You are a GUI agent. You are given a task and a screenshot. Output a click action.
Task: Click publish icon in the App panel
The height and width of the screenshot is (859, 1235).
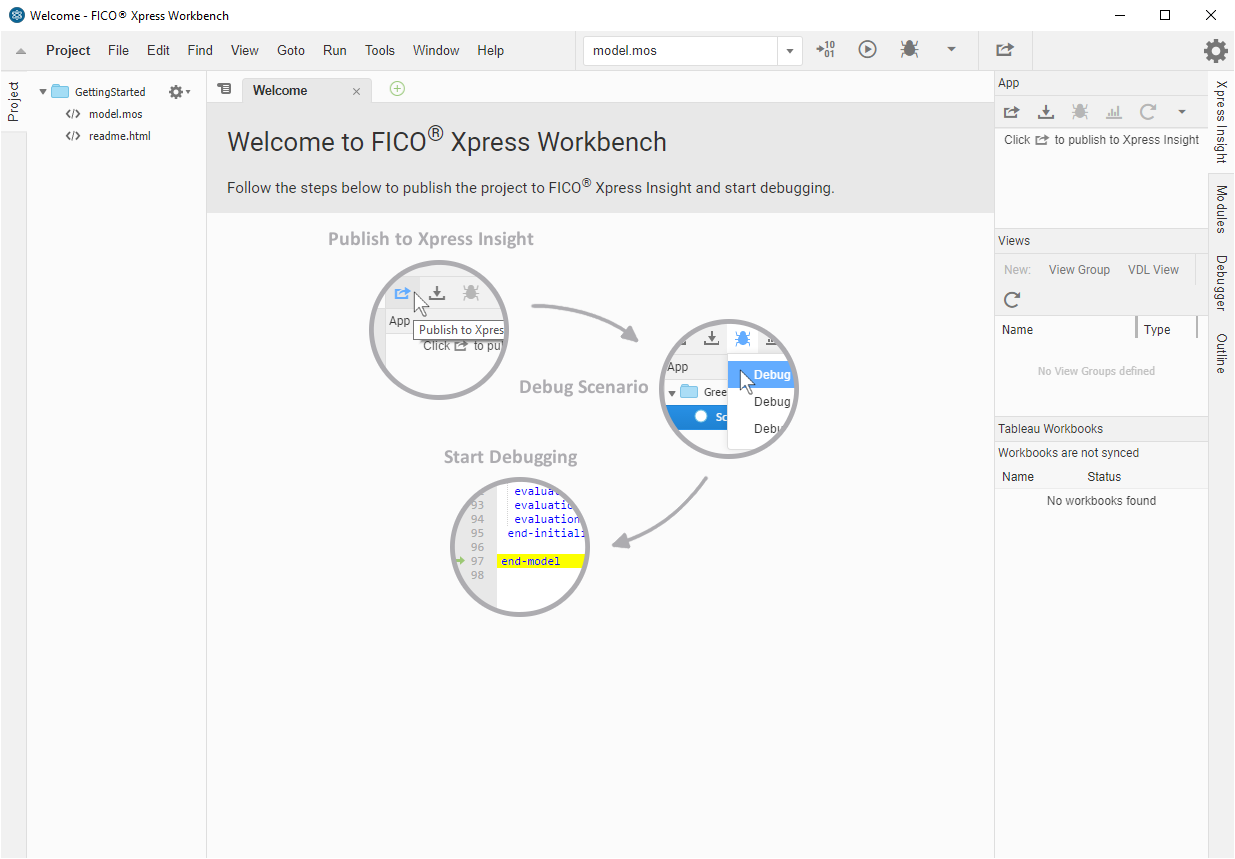1011,112
